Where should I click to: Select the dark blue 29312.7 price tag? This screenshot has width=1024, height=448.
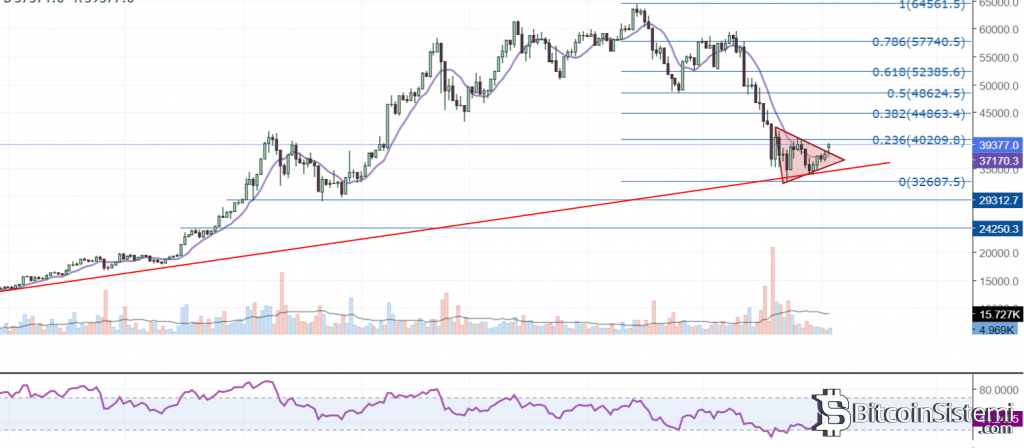pyautogui.click(x=995, y=200)
